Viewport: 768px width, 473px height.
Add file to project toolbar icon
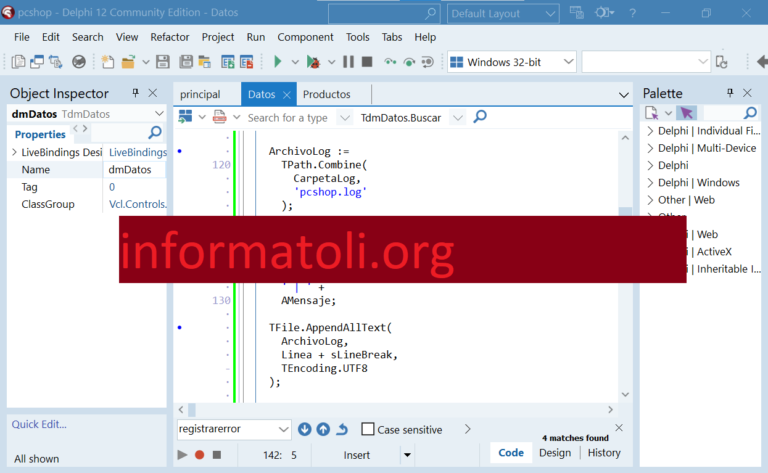228,62
